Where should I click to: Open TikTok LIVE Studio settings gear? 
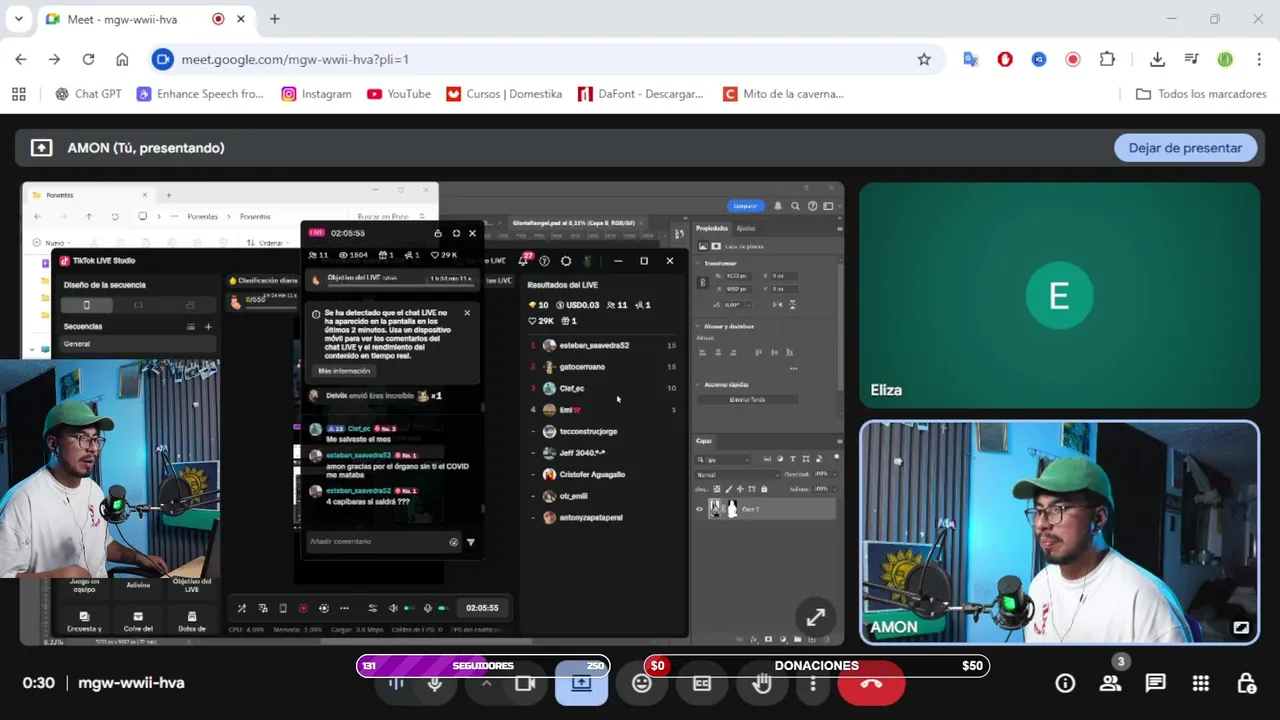566,261
